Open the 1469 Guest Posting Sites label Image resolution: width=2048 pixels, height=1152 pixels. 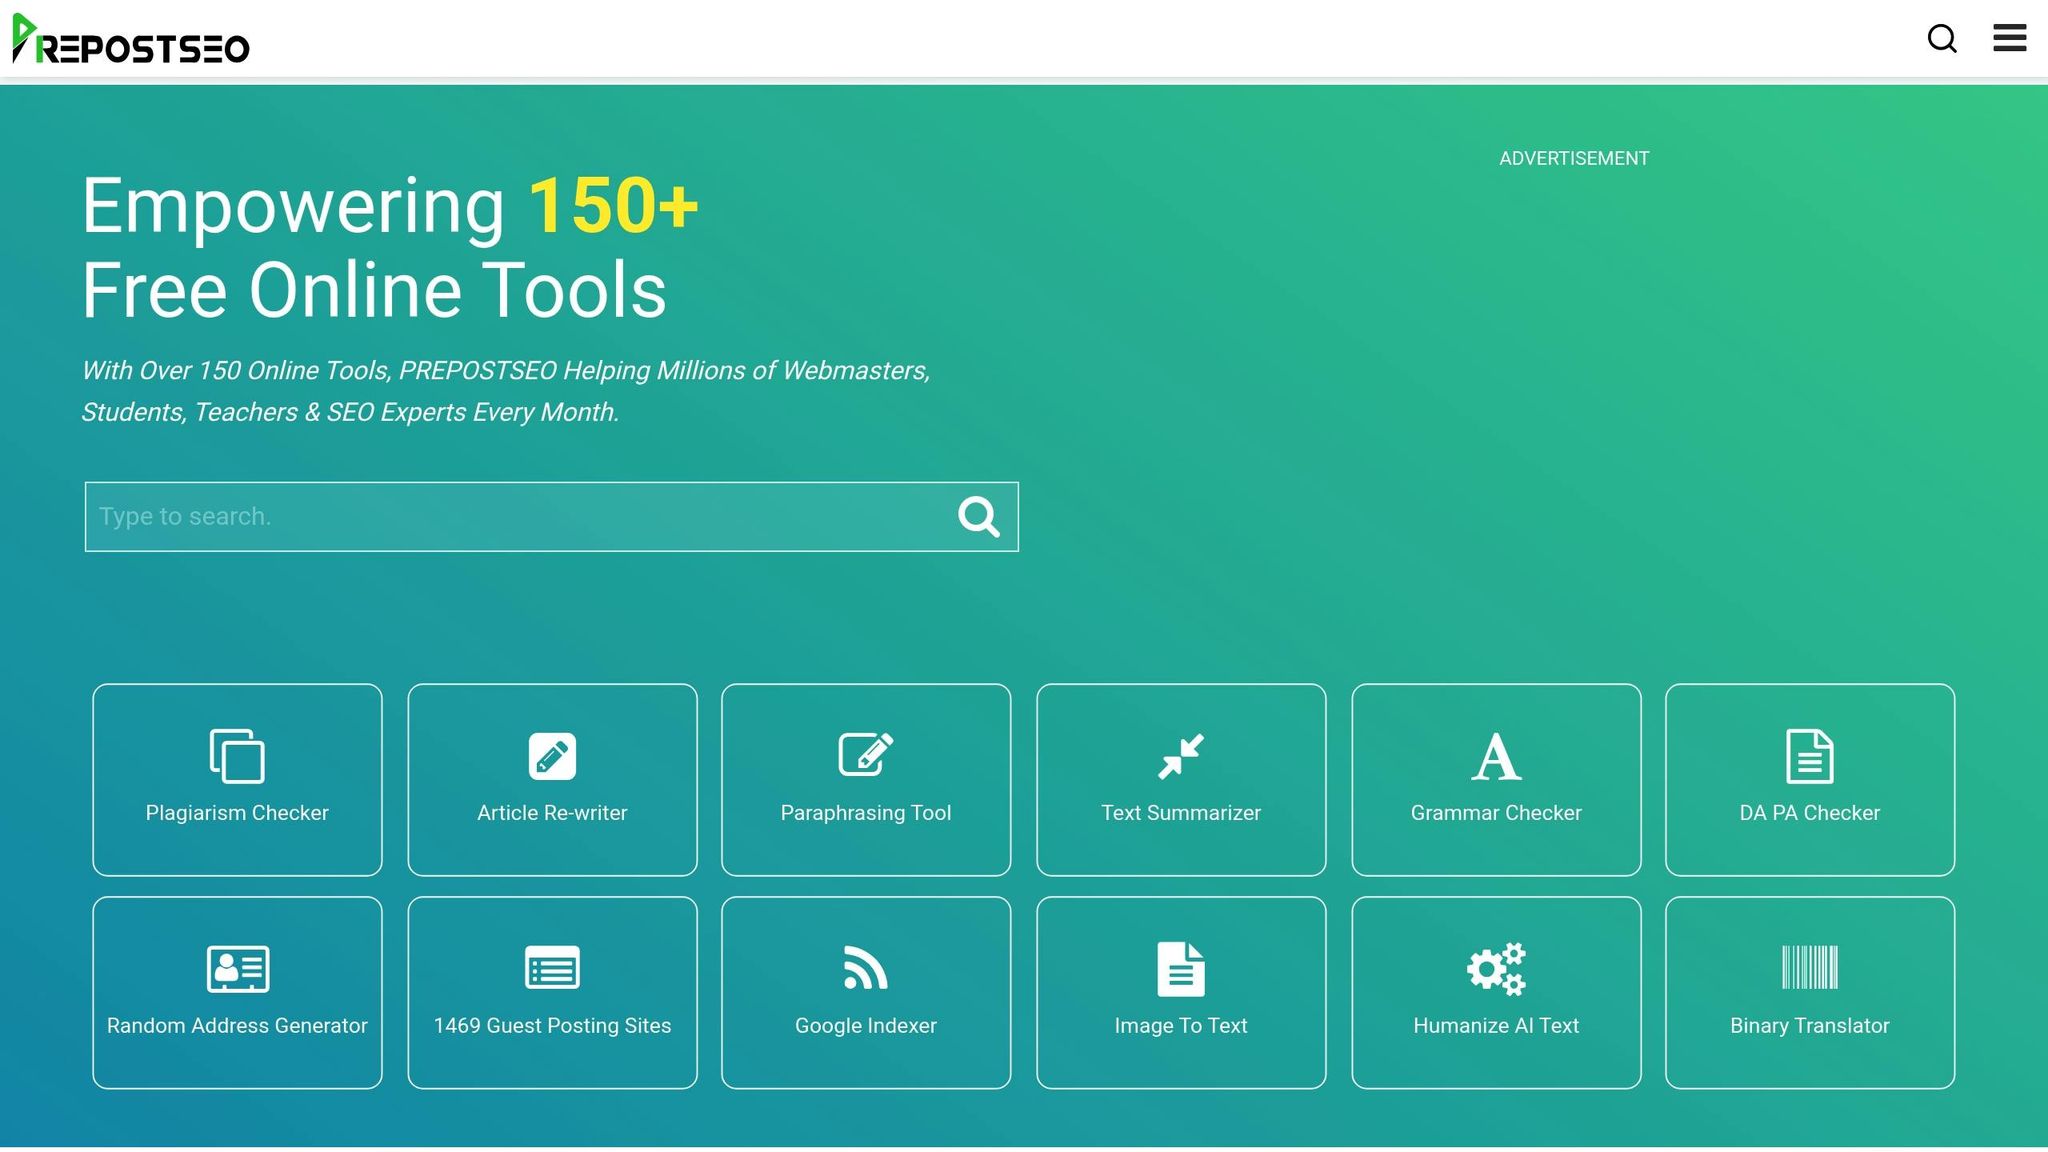[552, 1026]
